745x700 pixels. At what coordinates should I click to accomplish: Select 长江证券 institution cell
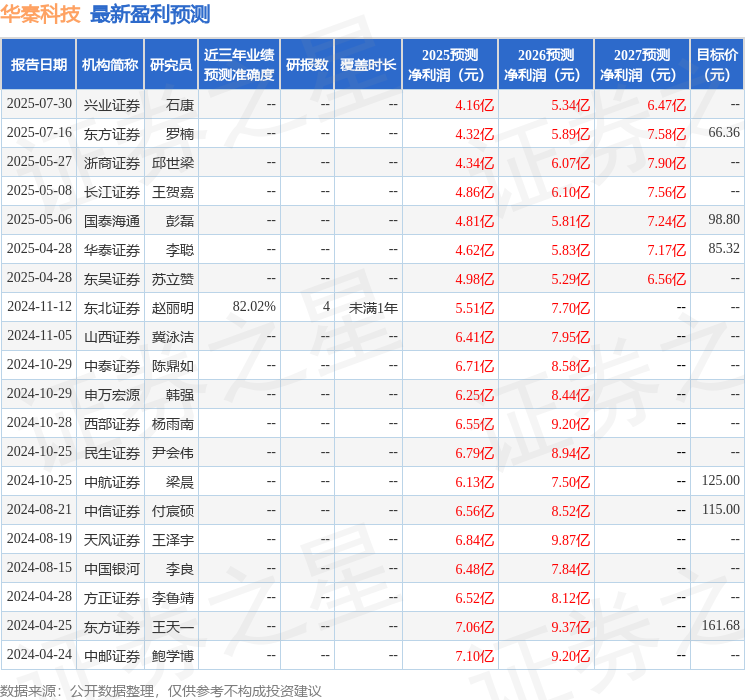(112, 192)
